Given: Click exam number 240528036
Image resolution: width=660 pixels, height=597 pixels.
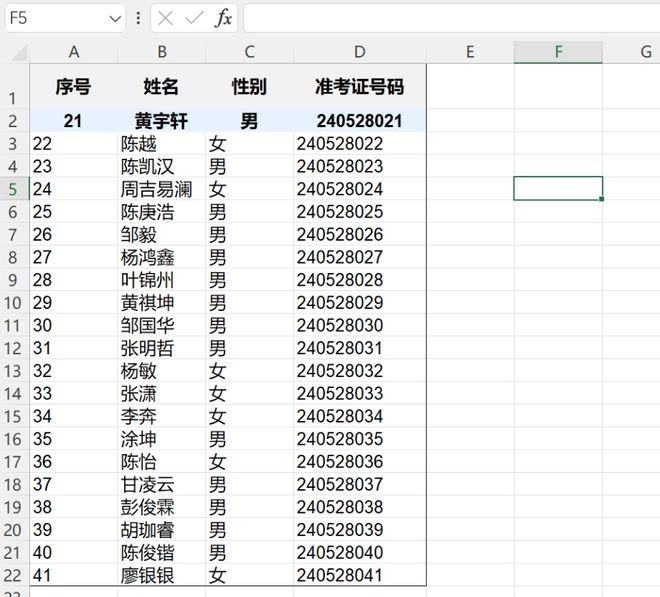Looking at the screenshot, I should tap(360, 461).
